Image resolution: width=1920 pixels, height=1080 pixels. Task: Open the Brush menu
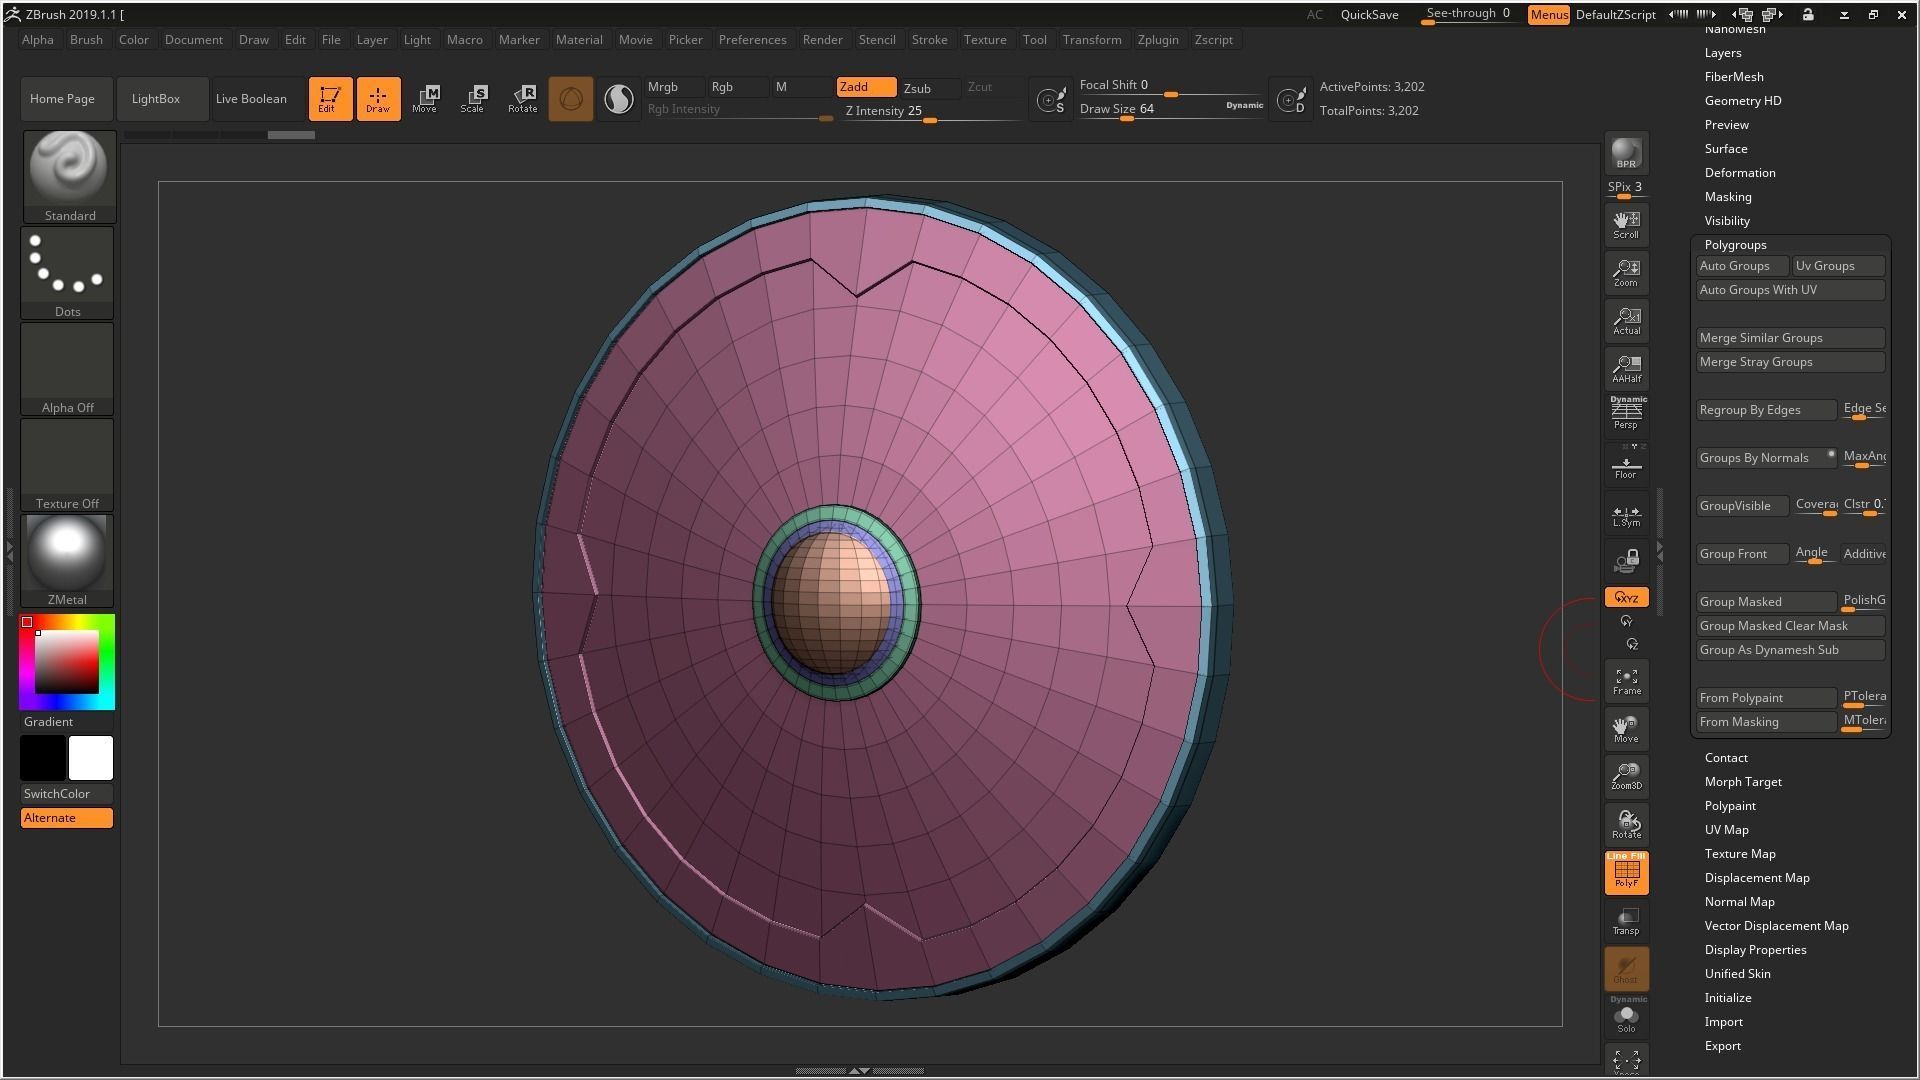[x=86, y=40]
